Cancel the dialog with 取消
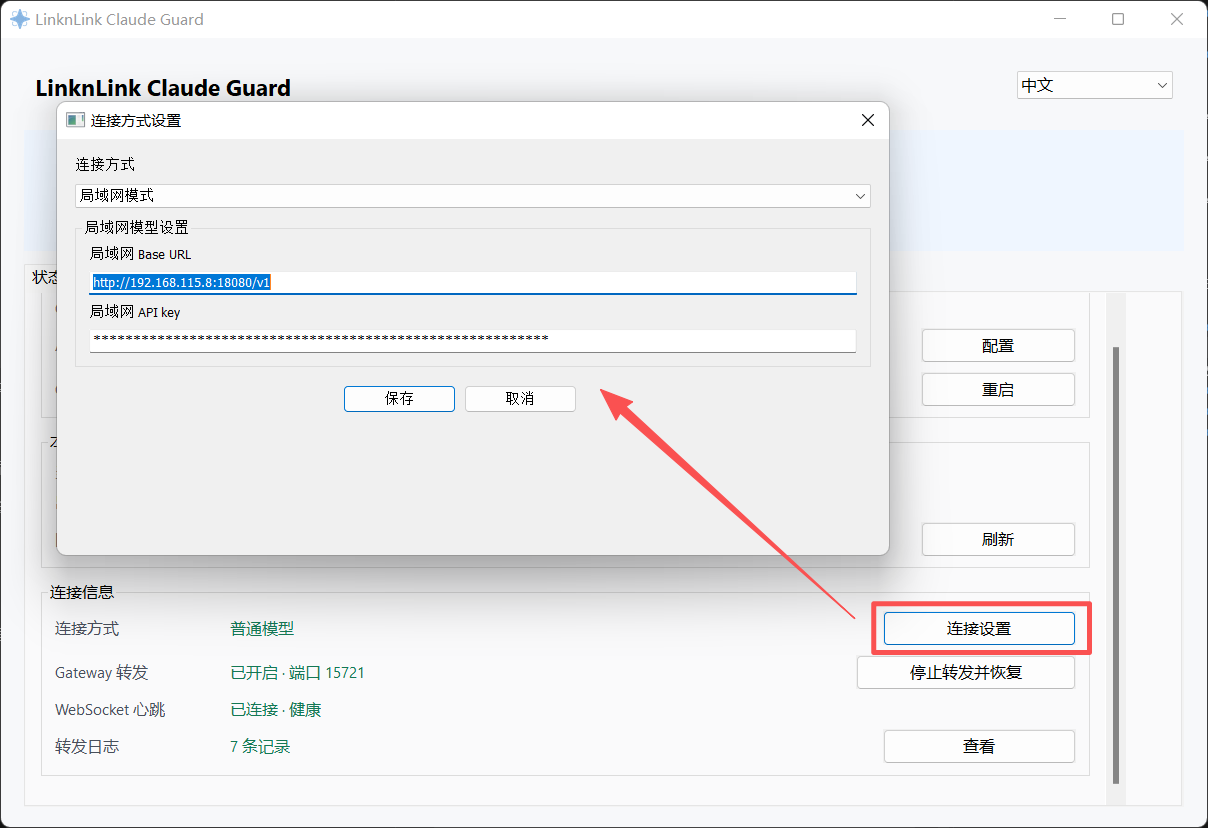Screen dimensions: 1208x828 [x=520, y=398]
